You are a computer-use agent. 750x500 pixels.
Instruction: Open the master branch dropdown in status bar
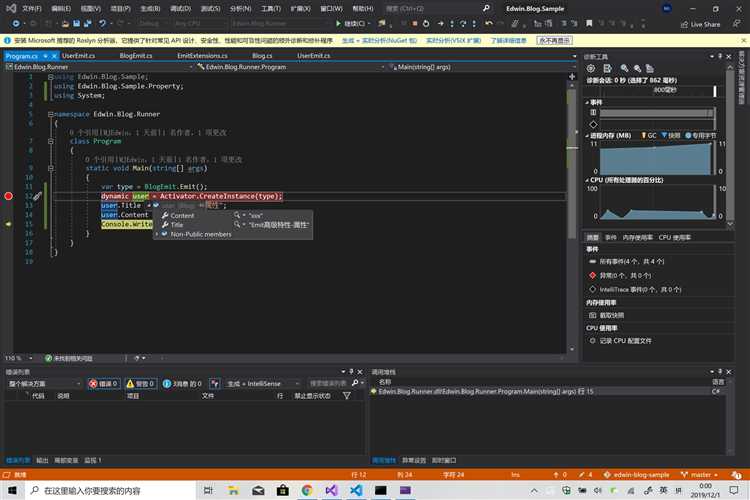click(x=699, y=475)
